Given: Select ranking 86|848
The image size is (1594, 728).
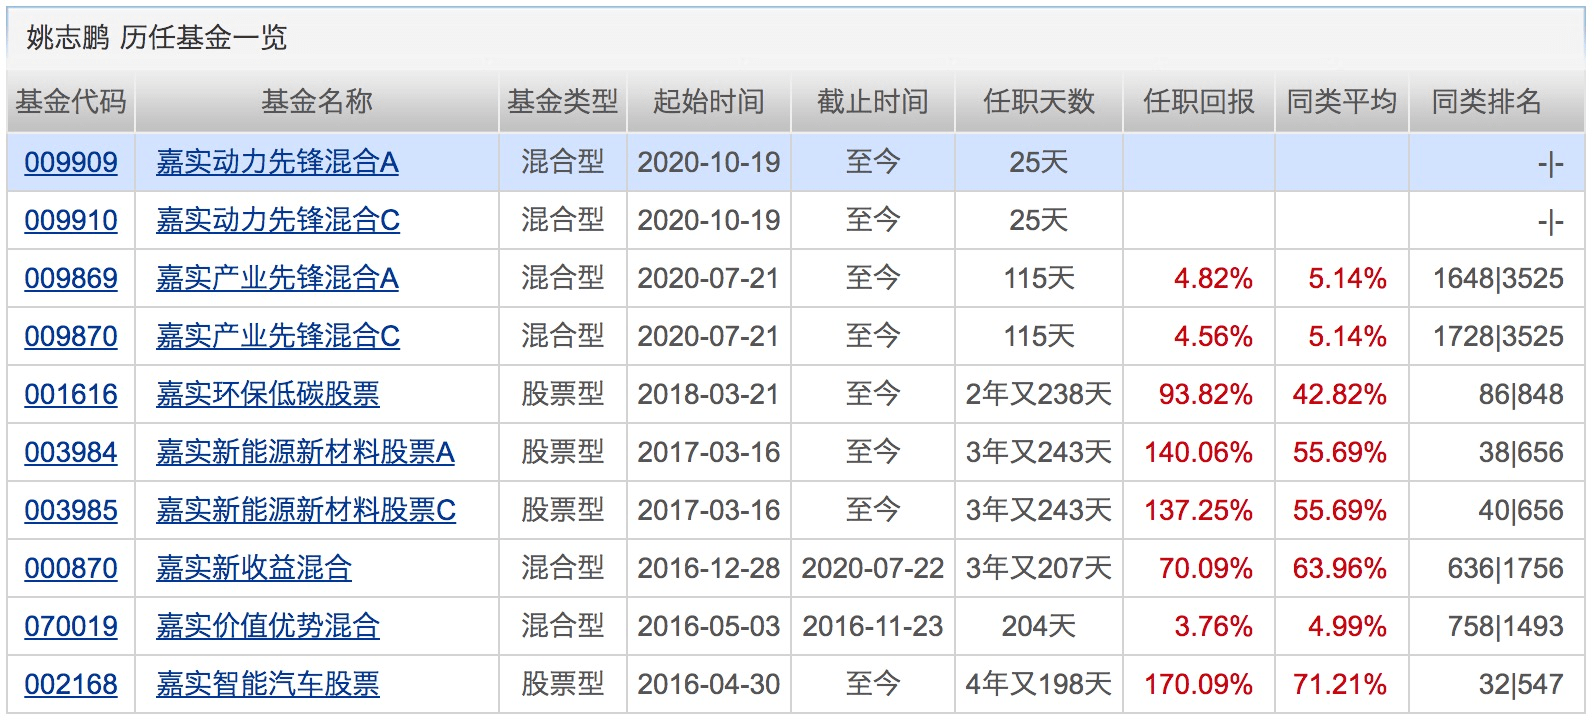Looking at the screenshot, I should pos(1521,394).
